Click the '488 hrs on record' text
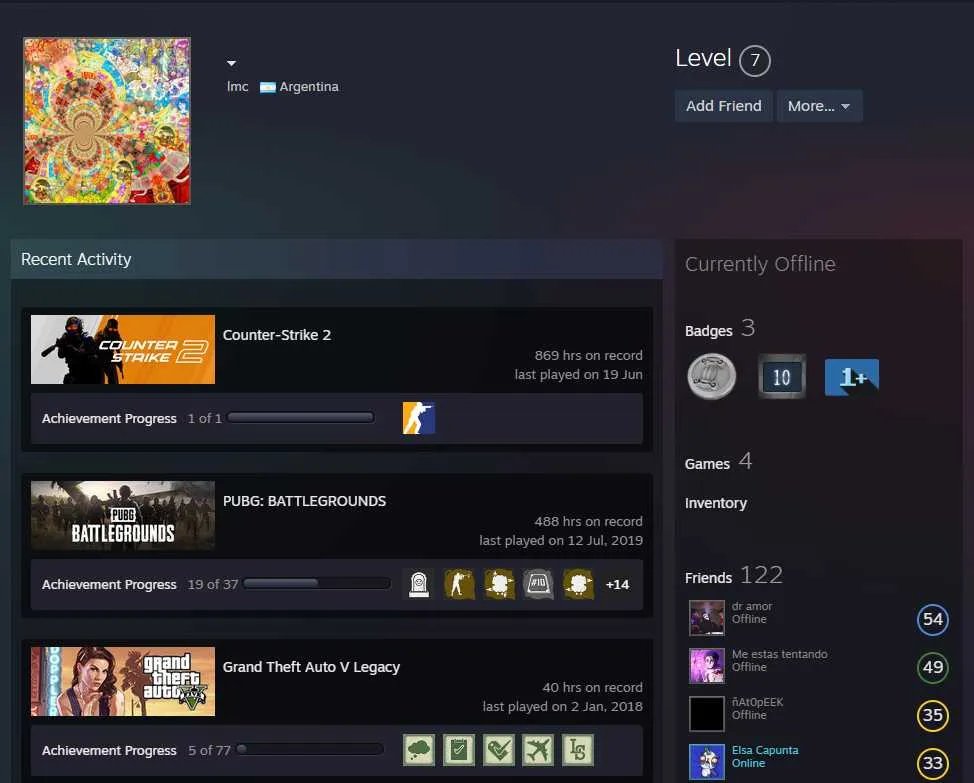Image resolution: width=974 pixels, height=783 pixels. tap(588, 522)
